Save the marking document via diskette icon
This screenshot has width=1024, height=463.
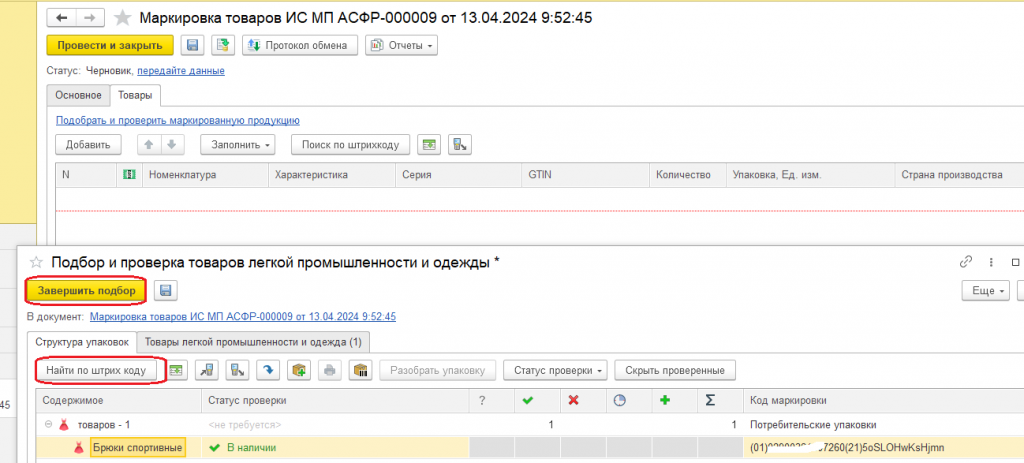click(x=193, y=45)
